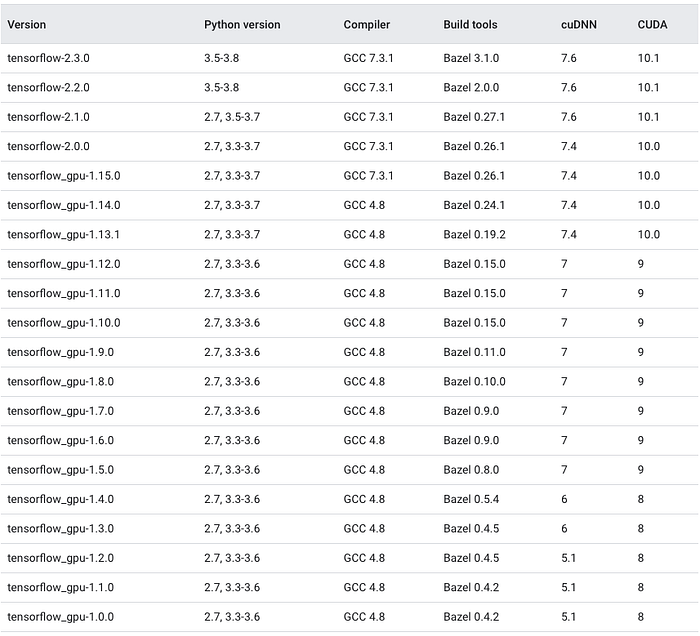Select the tensorflow_gpu-1.2.0 cell
Viewport: 700px width, 636px height.
[61, 558]
